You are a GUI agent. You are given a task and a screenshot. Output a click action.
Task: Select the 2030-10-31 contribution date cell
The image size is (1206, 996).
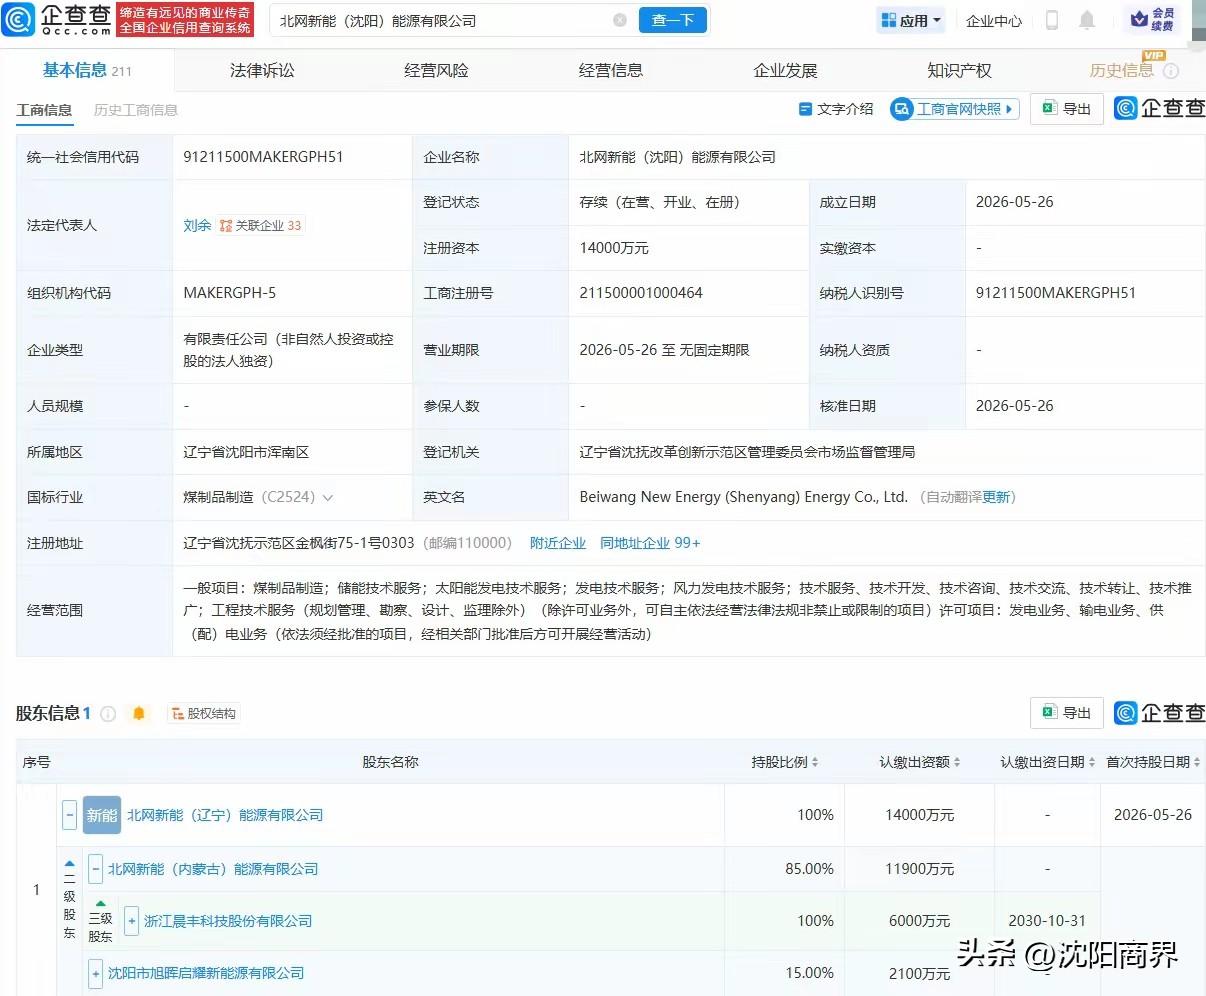[1047, 921]
